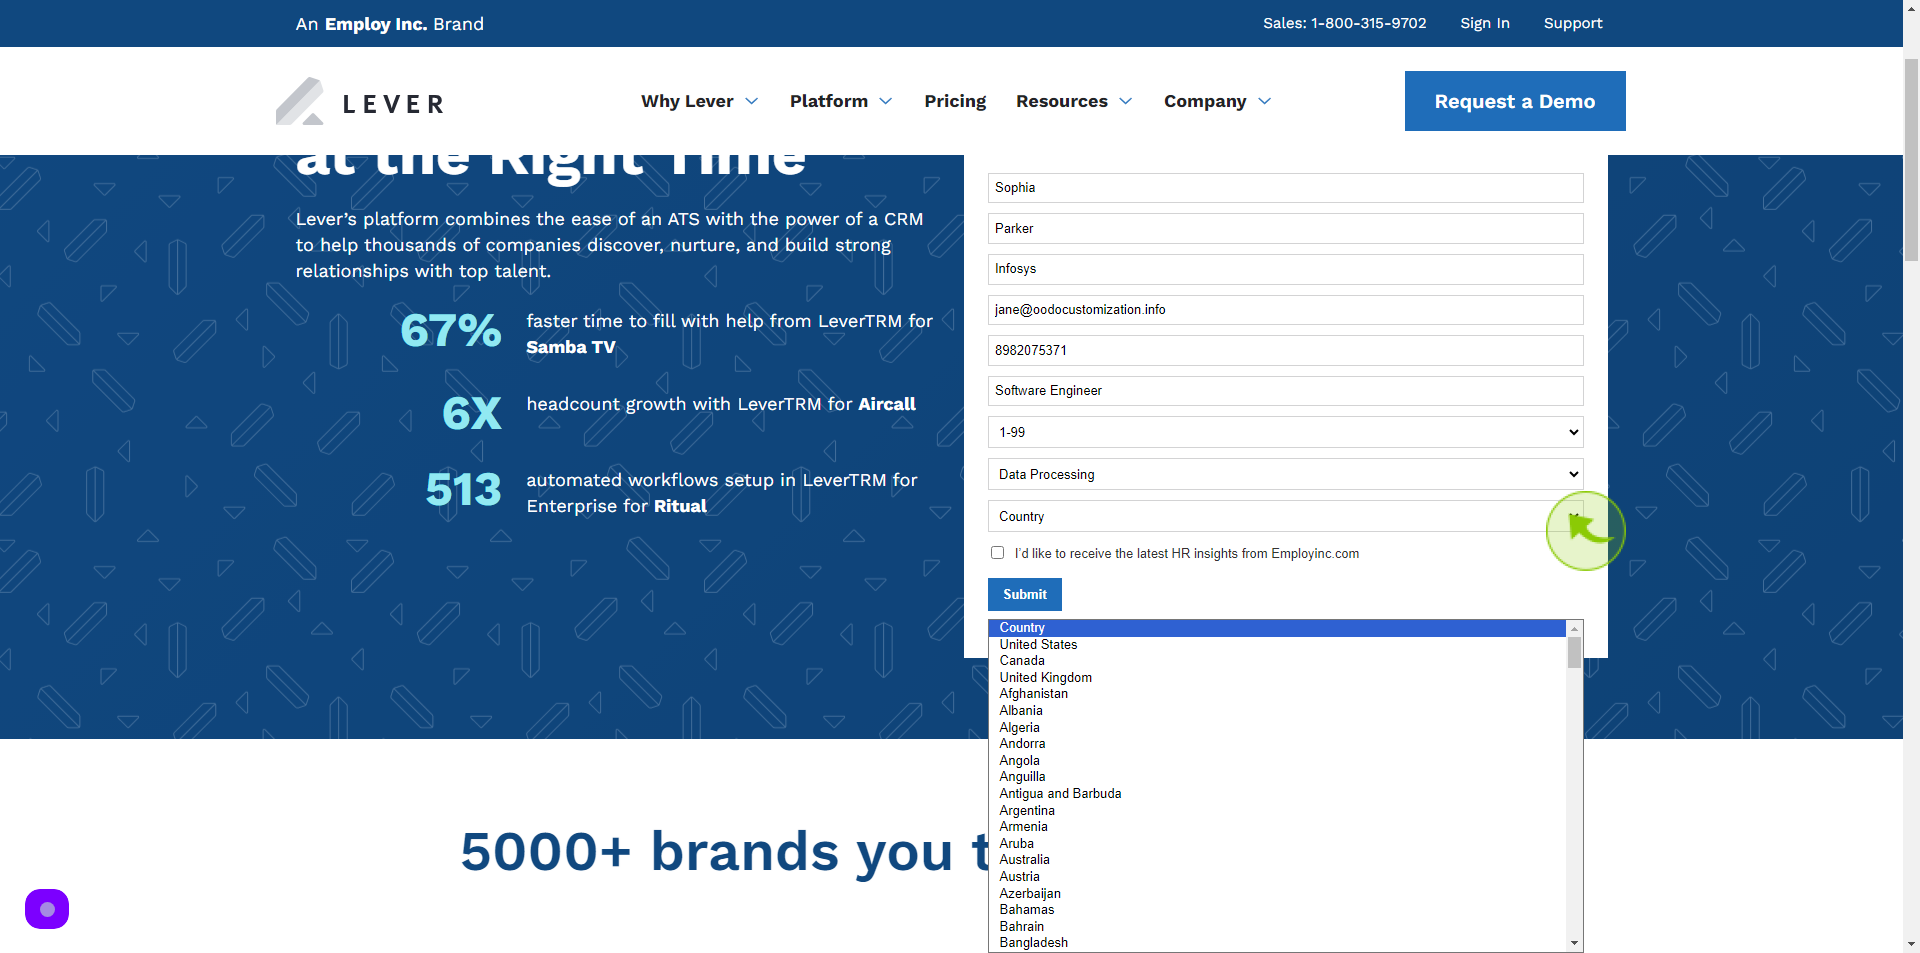Open the company size dropdown showing 1-99

point(1285,432)
